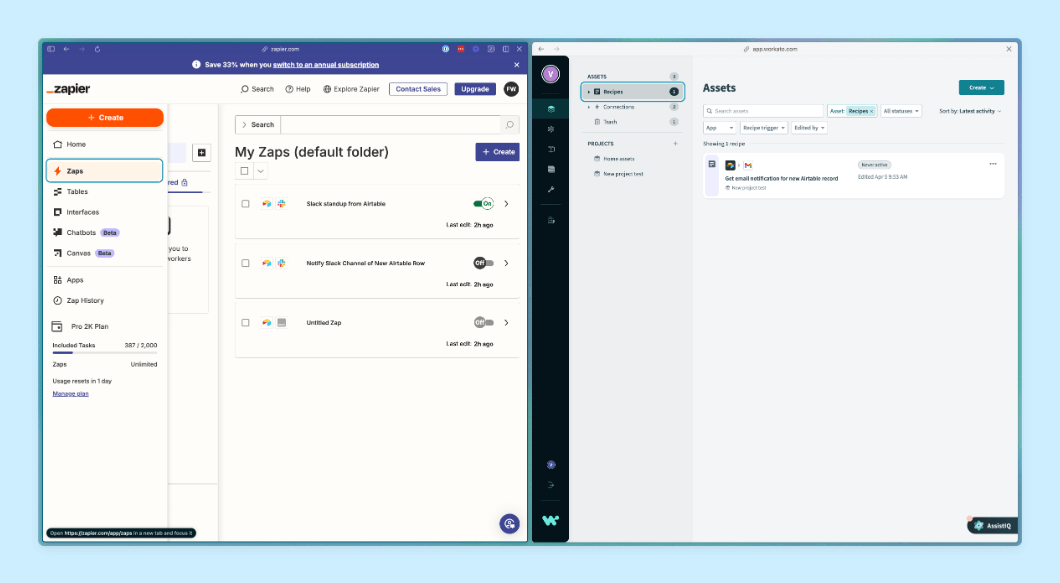This screenshot has width=1060, height=583.
Task: Click the banner info icon
Action: pyautogui.click(x=196, y=65)
